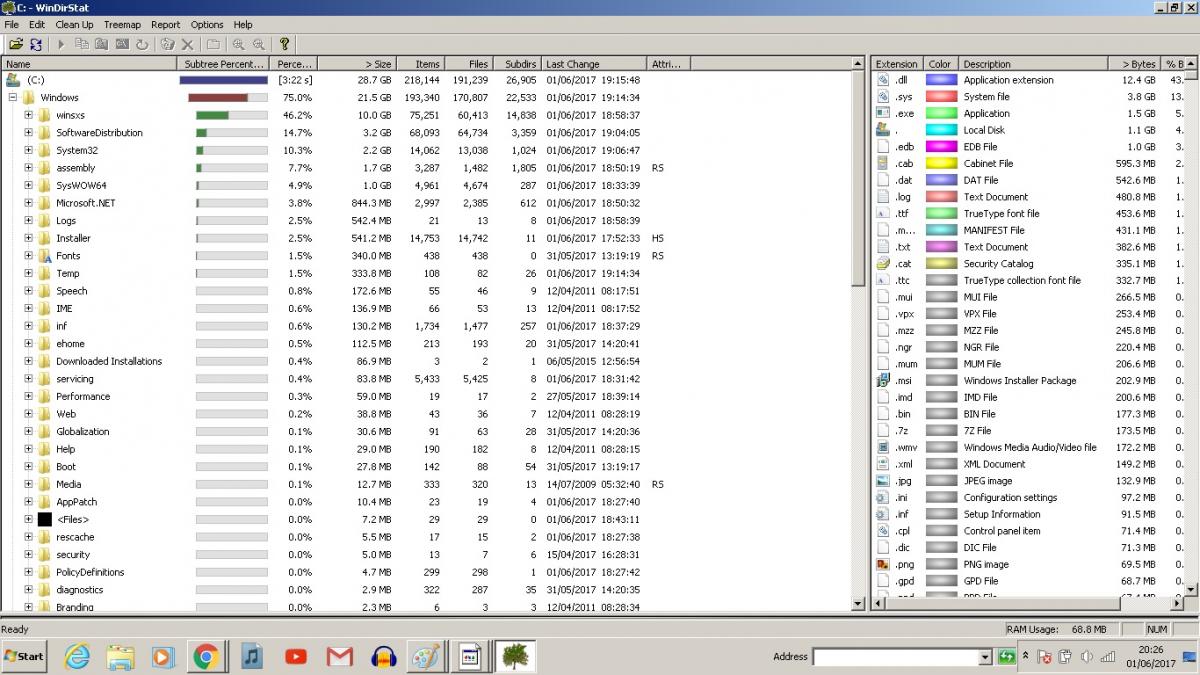Open the Audacity headphones taskbar icon
This screenshot has width=1200, height=675.
pyautogui.click(x=384, y=656)
